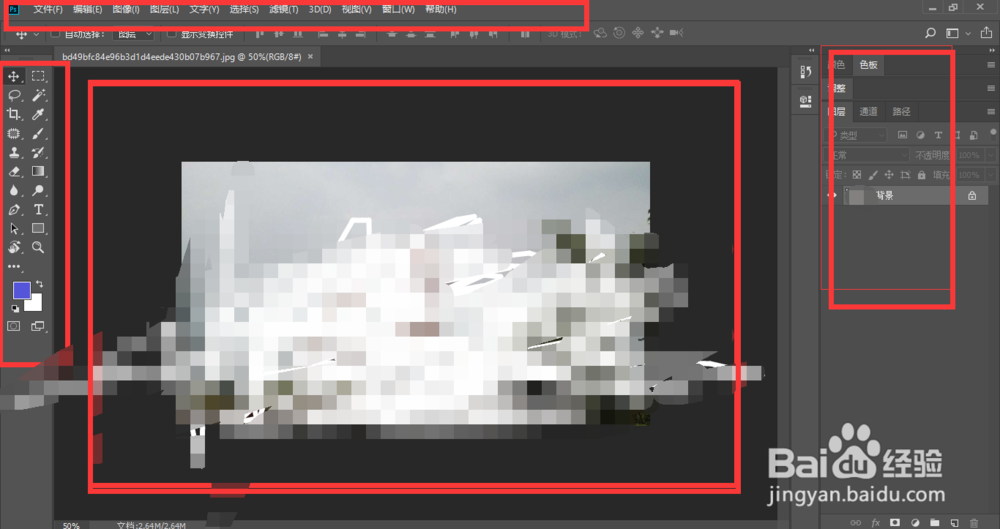Open the 正常 blend mode dropdown
Viewport: 1000px width, 529px height.
(x=867, y=155)
